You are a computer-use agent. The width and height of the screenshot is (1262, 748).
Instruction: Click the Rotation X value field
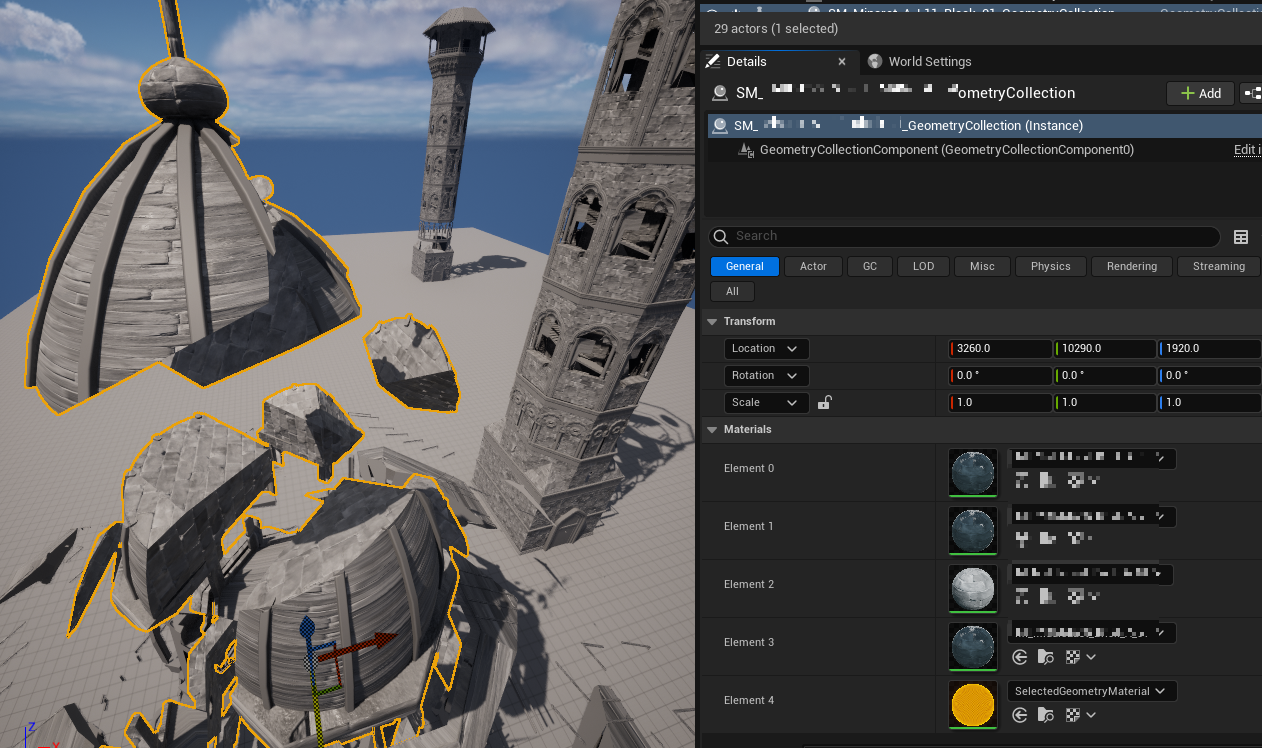[x=1000, y=375]
